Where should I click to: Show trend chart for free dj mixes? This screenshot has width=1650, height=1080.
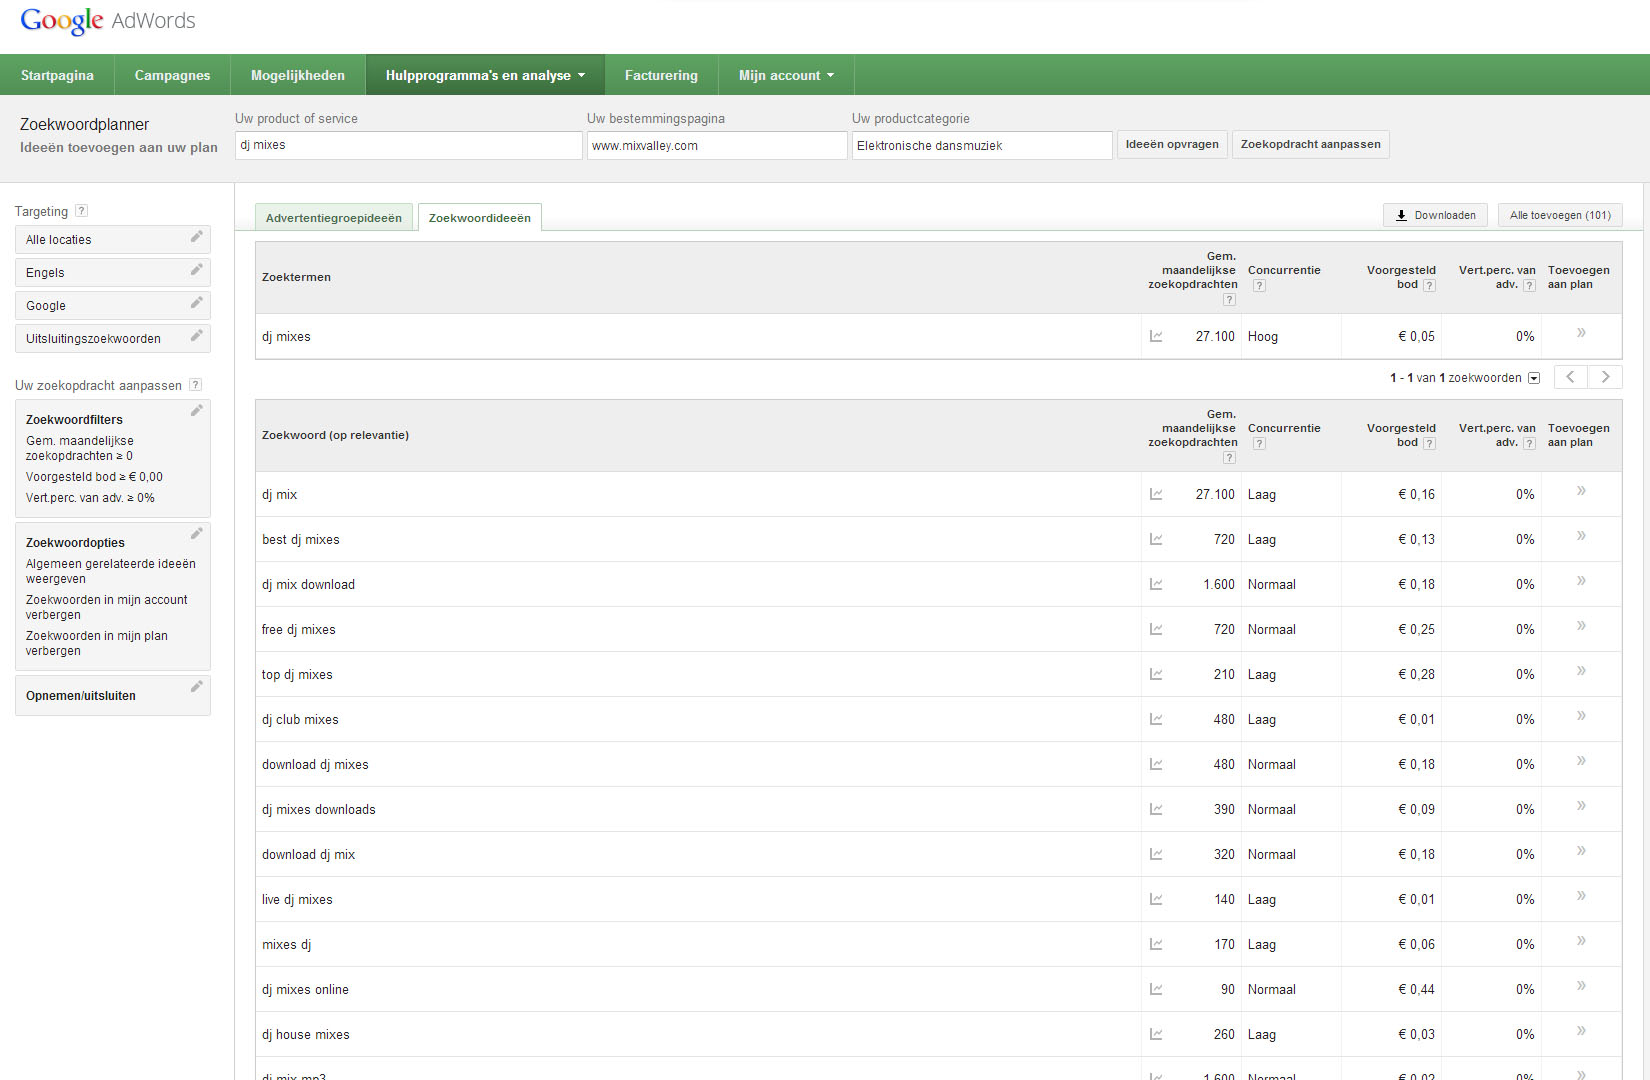click(1156, 629)
